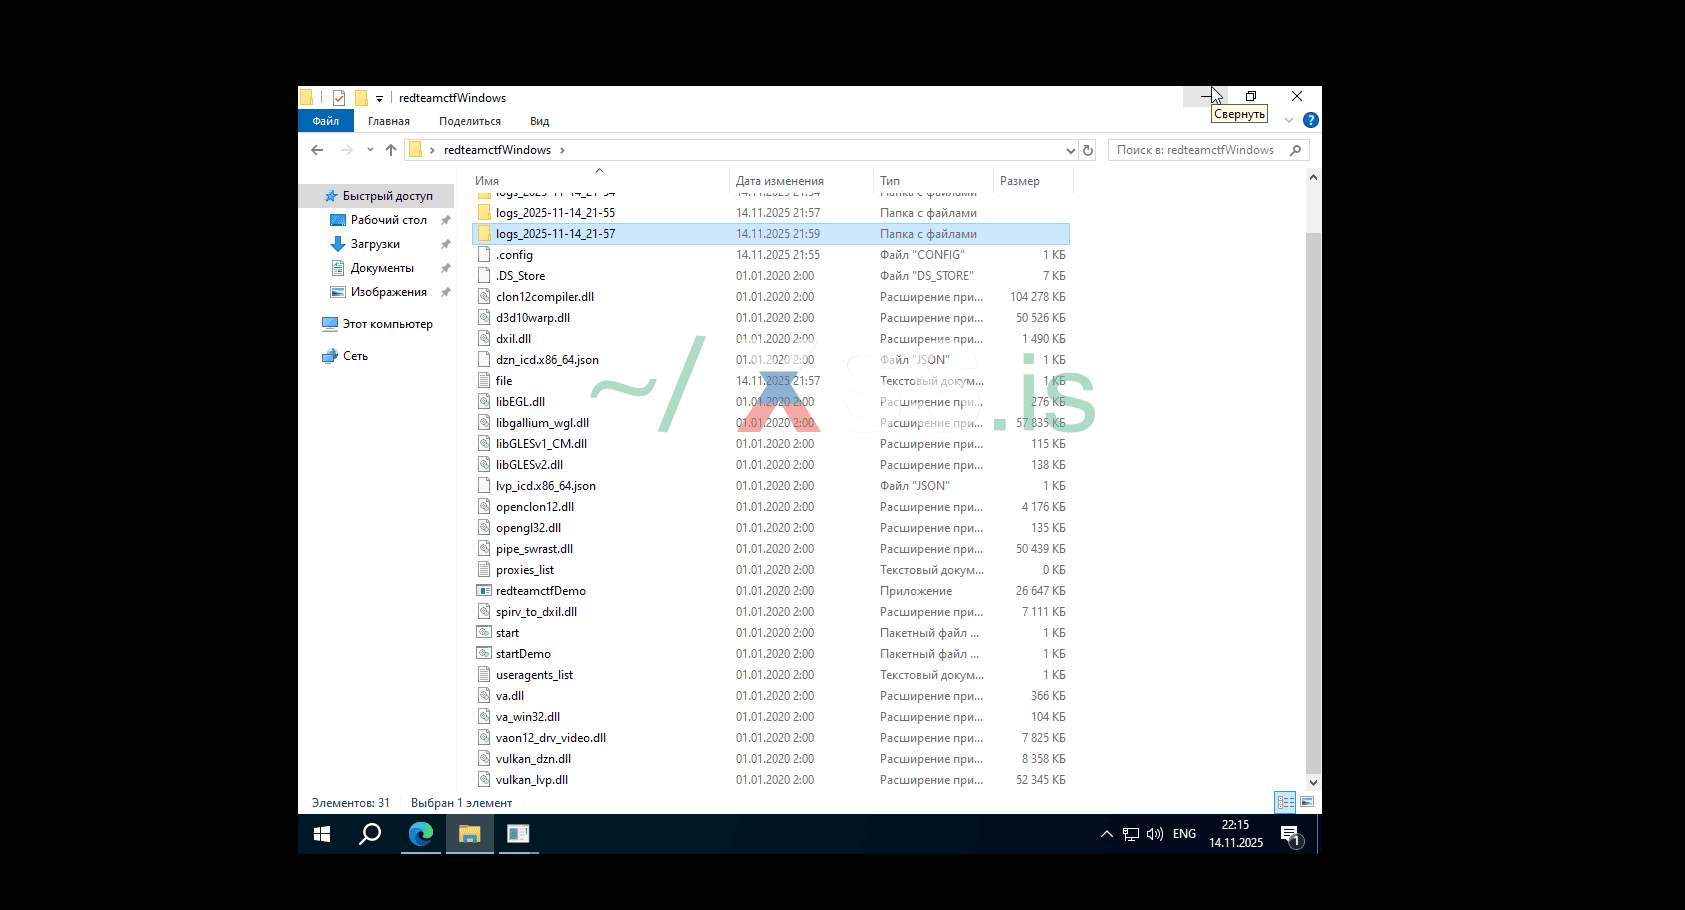Open taskbar Search
This screenshot has width=1685, height=910.
coord(370,834)
